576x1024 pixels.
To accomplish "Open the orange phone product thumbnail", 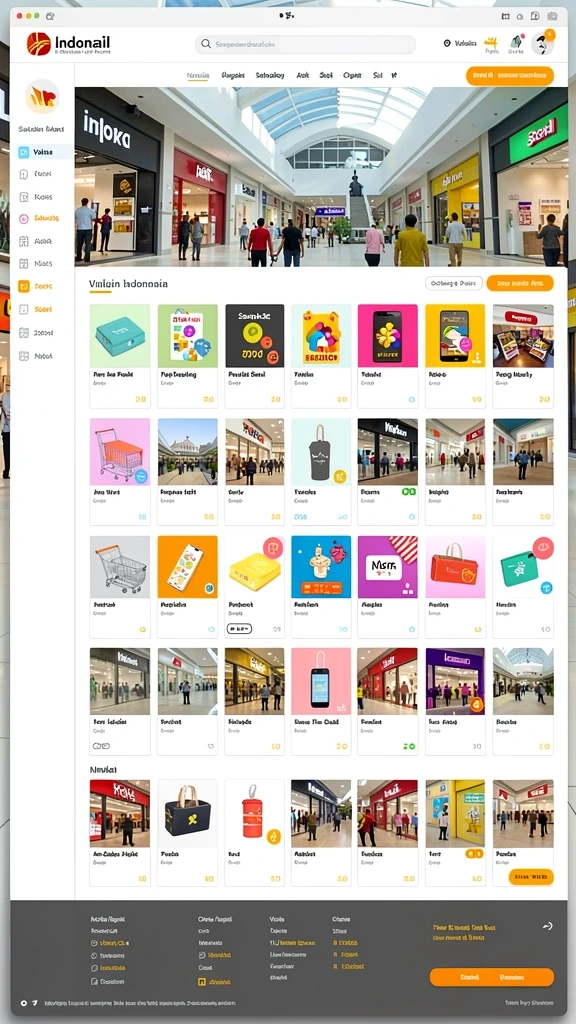I will pyautogui.click(x=187, y=567).
